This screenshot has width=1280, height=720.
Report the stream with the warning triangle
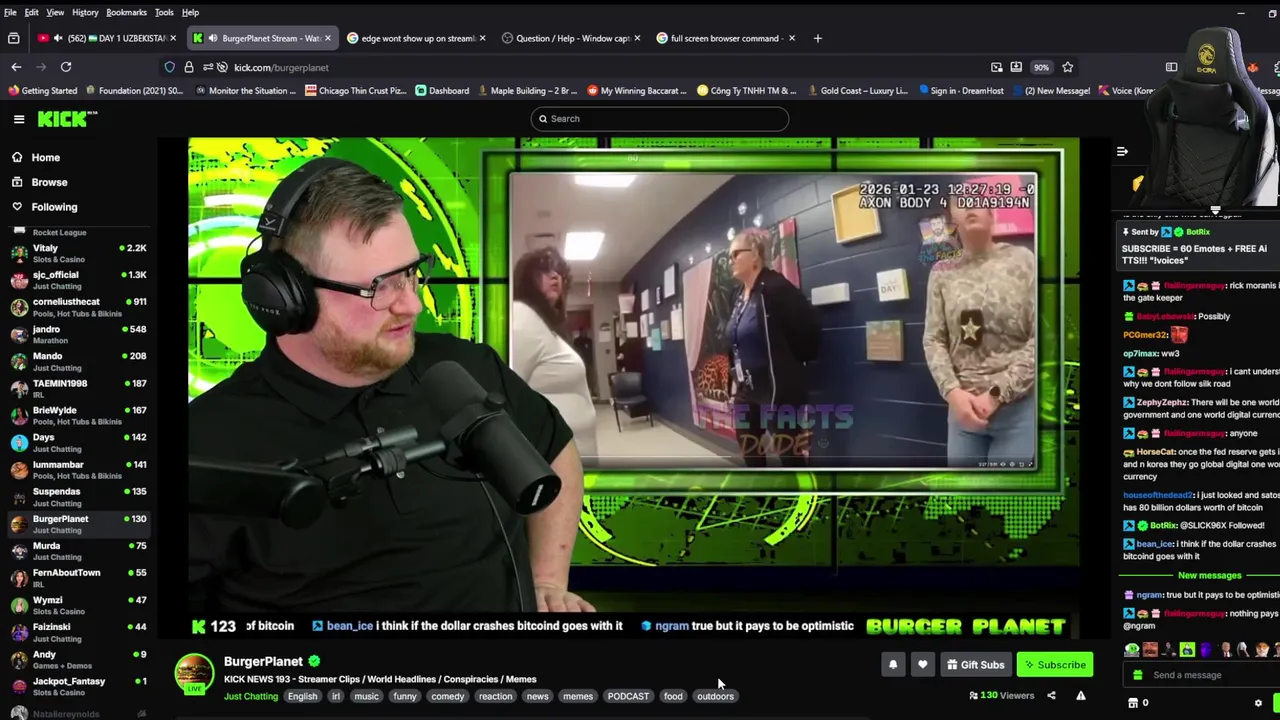tap(1081, 696)
